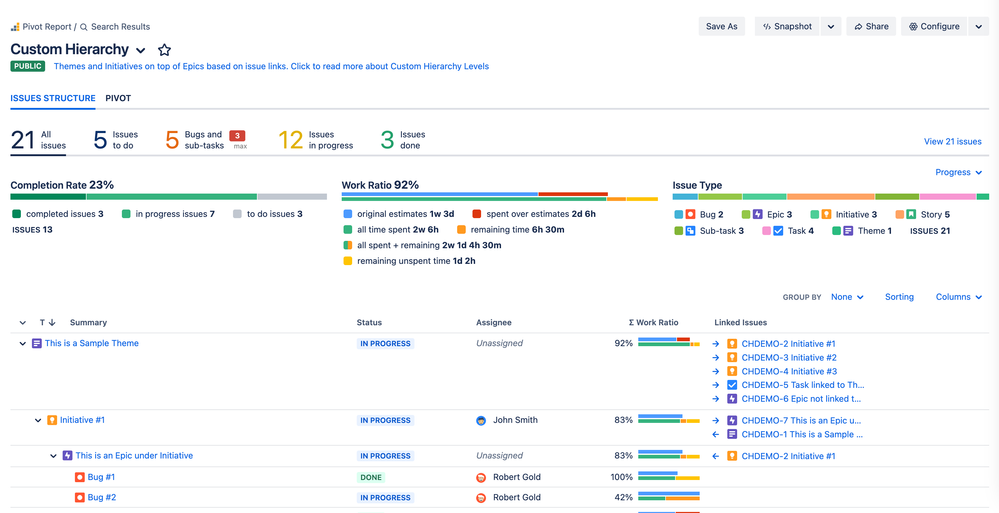This screenshot has height=513, width=999.
Task: Click the Work Ratio bar chart
Action: (500, 196)
